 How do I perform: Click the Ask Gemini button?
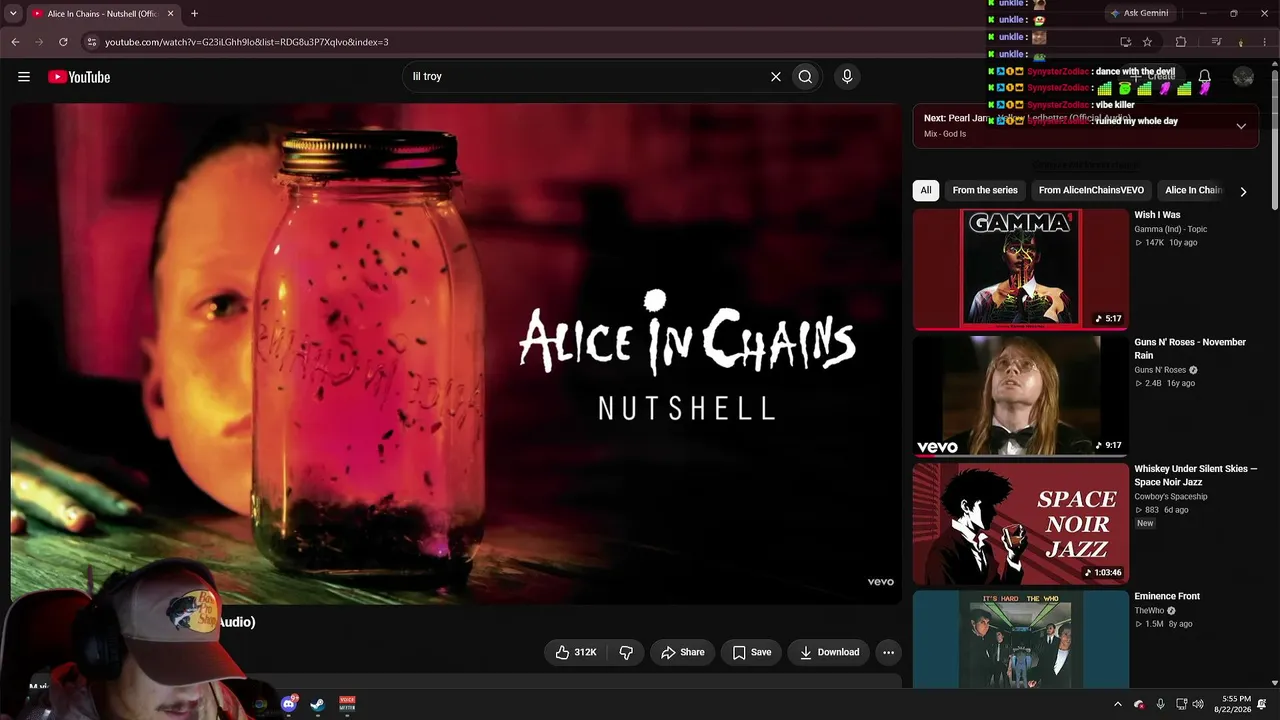click(x=1139, y=13)
